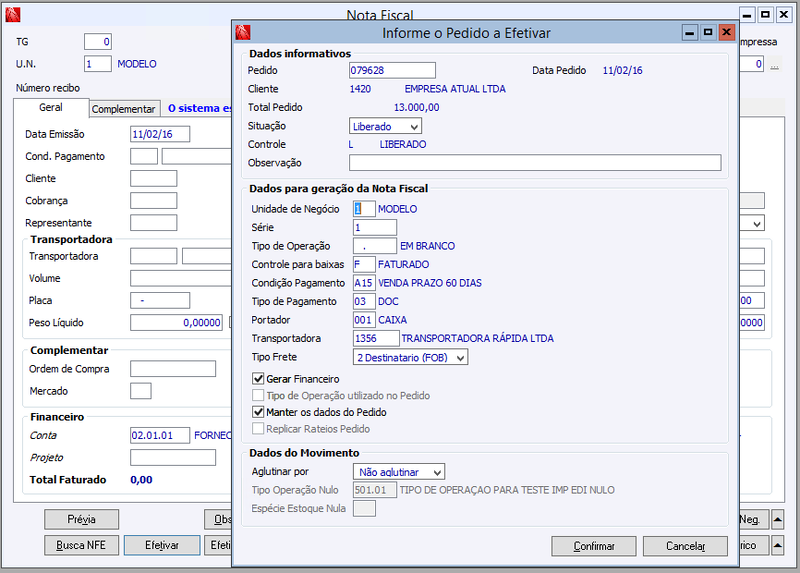
Task: Click the bottom up-arrow button in Nota Fiscal
Action: pos(778,545)
